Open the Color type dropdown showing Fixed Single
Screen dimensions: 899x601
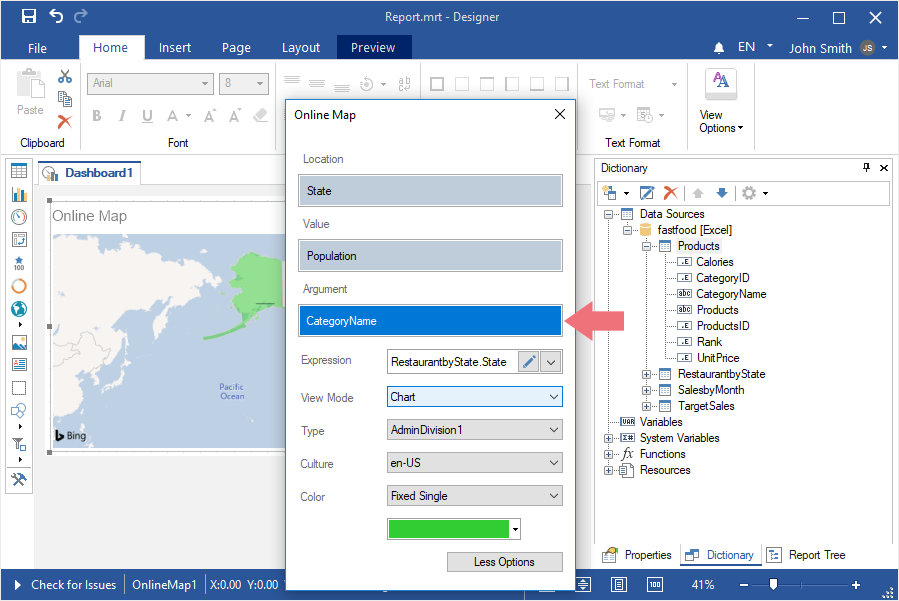click(475, 496)
